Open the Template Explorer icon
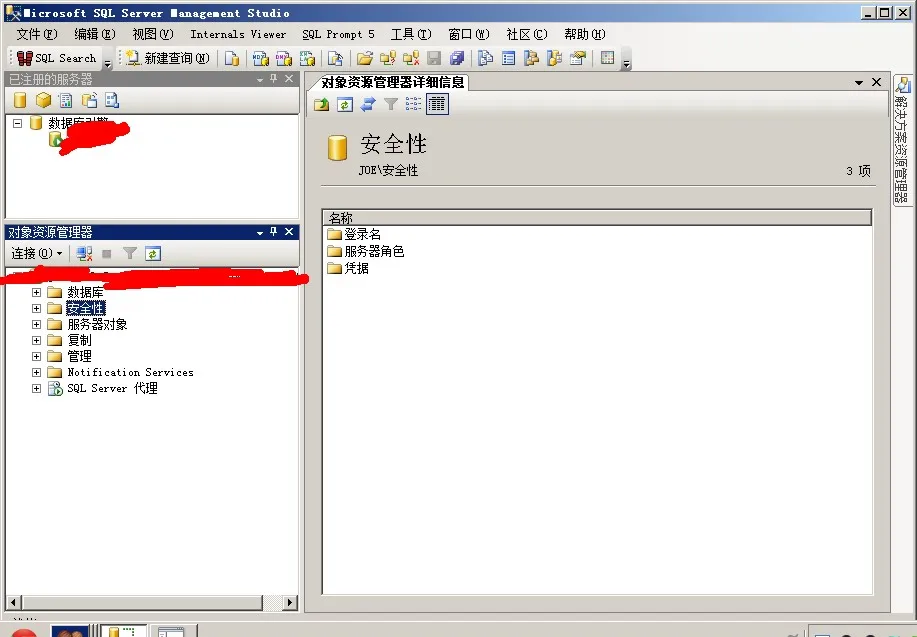This screenshot has width=917, height=637. click(554, 58)
